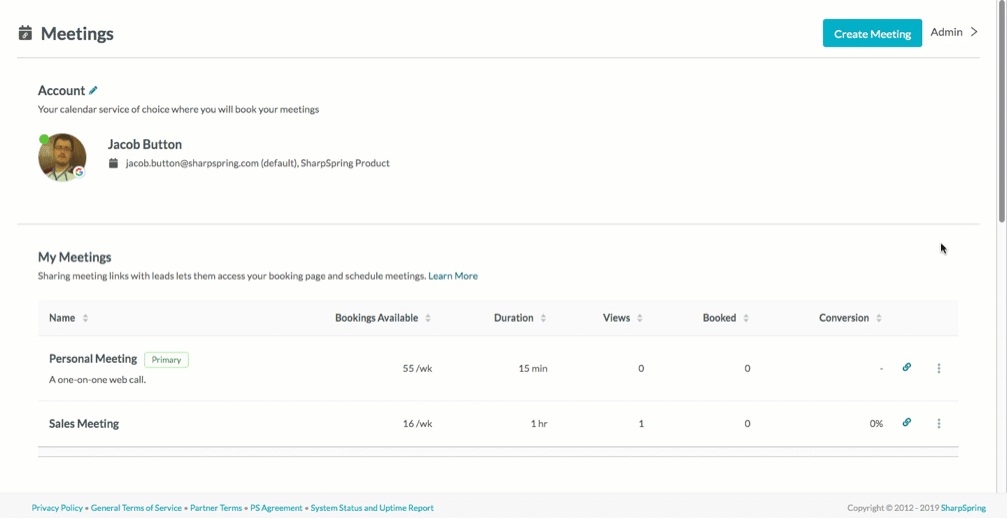Sort by Duration column
This screenshot has width=1007, height=518.
click(543, 318)
